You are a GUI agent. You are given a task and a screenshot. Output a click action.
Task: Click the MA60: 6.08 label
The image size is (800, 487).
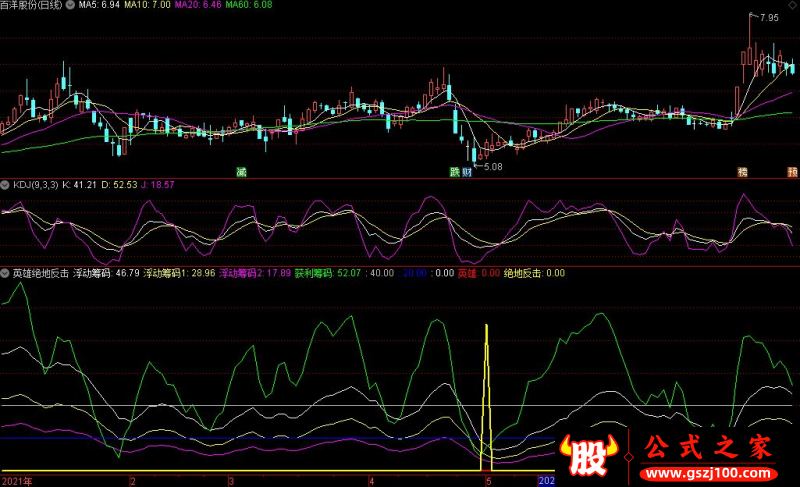pyautogui.click(x=249, y=5)
